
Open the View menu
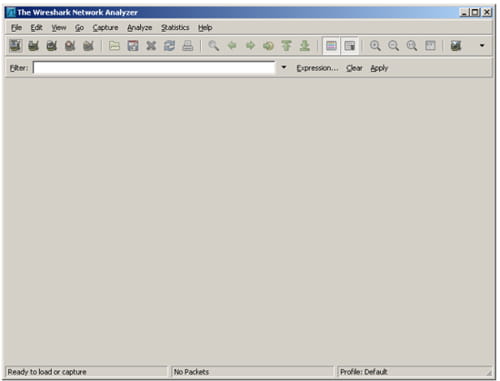point(59,28)
